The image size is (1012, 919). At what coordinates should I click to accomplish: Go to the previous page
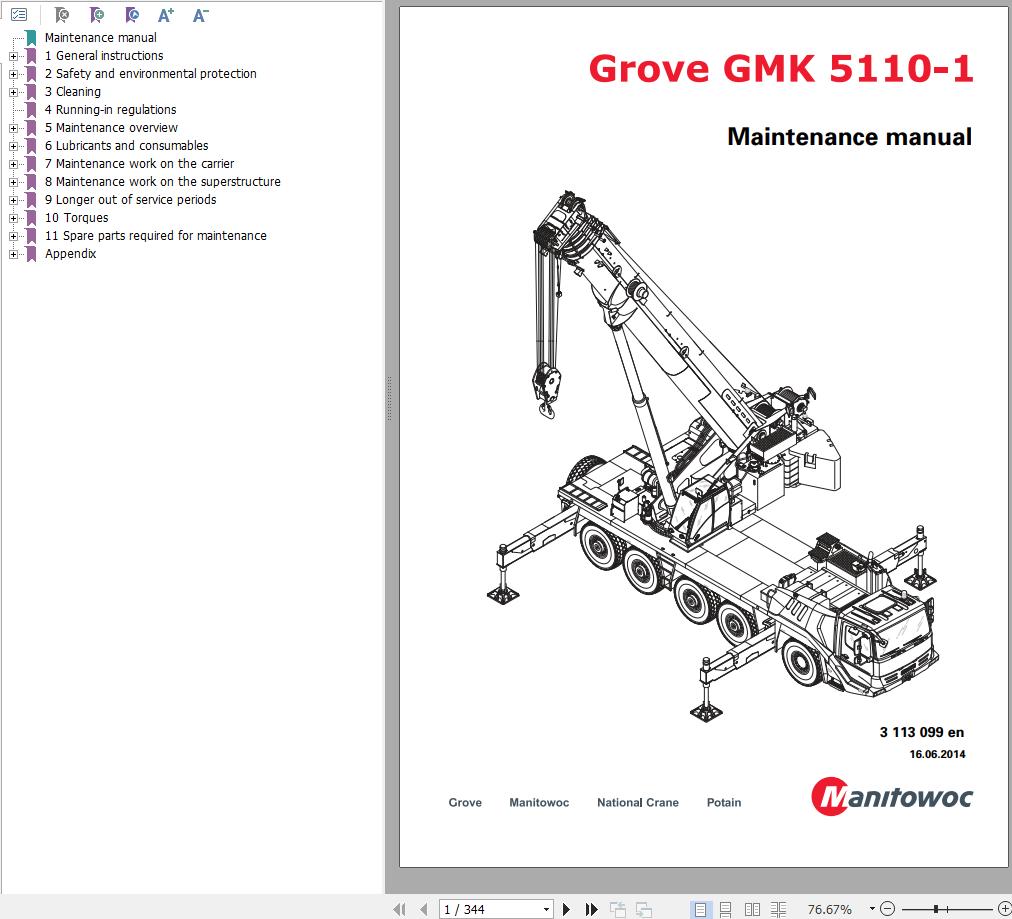coord(423,909)
